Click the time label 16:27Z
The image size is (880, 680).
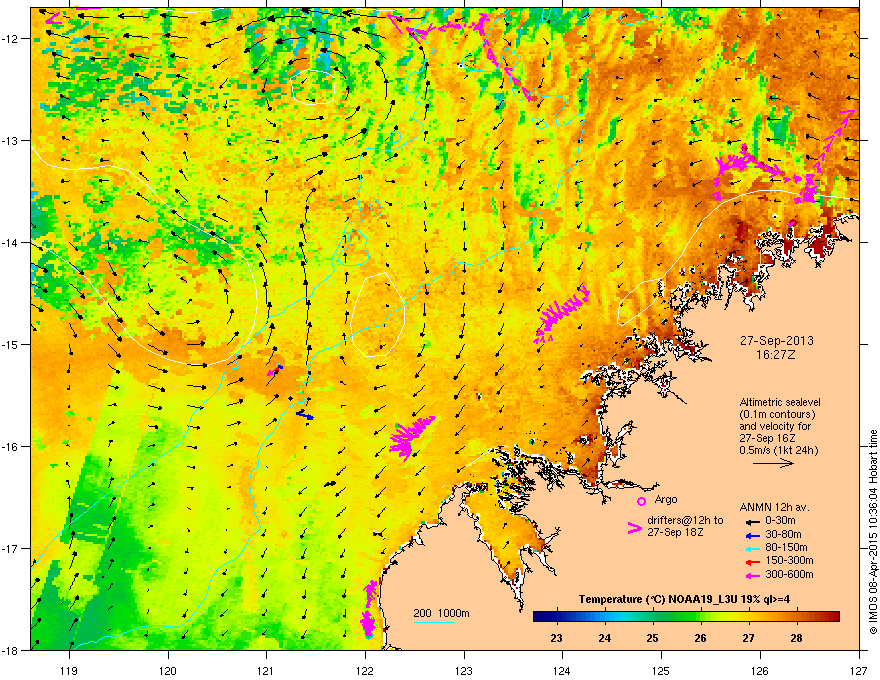click(776, 355)
